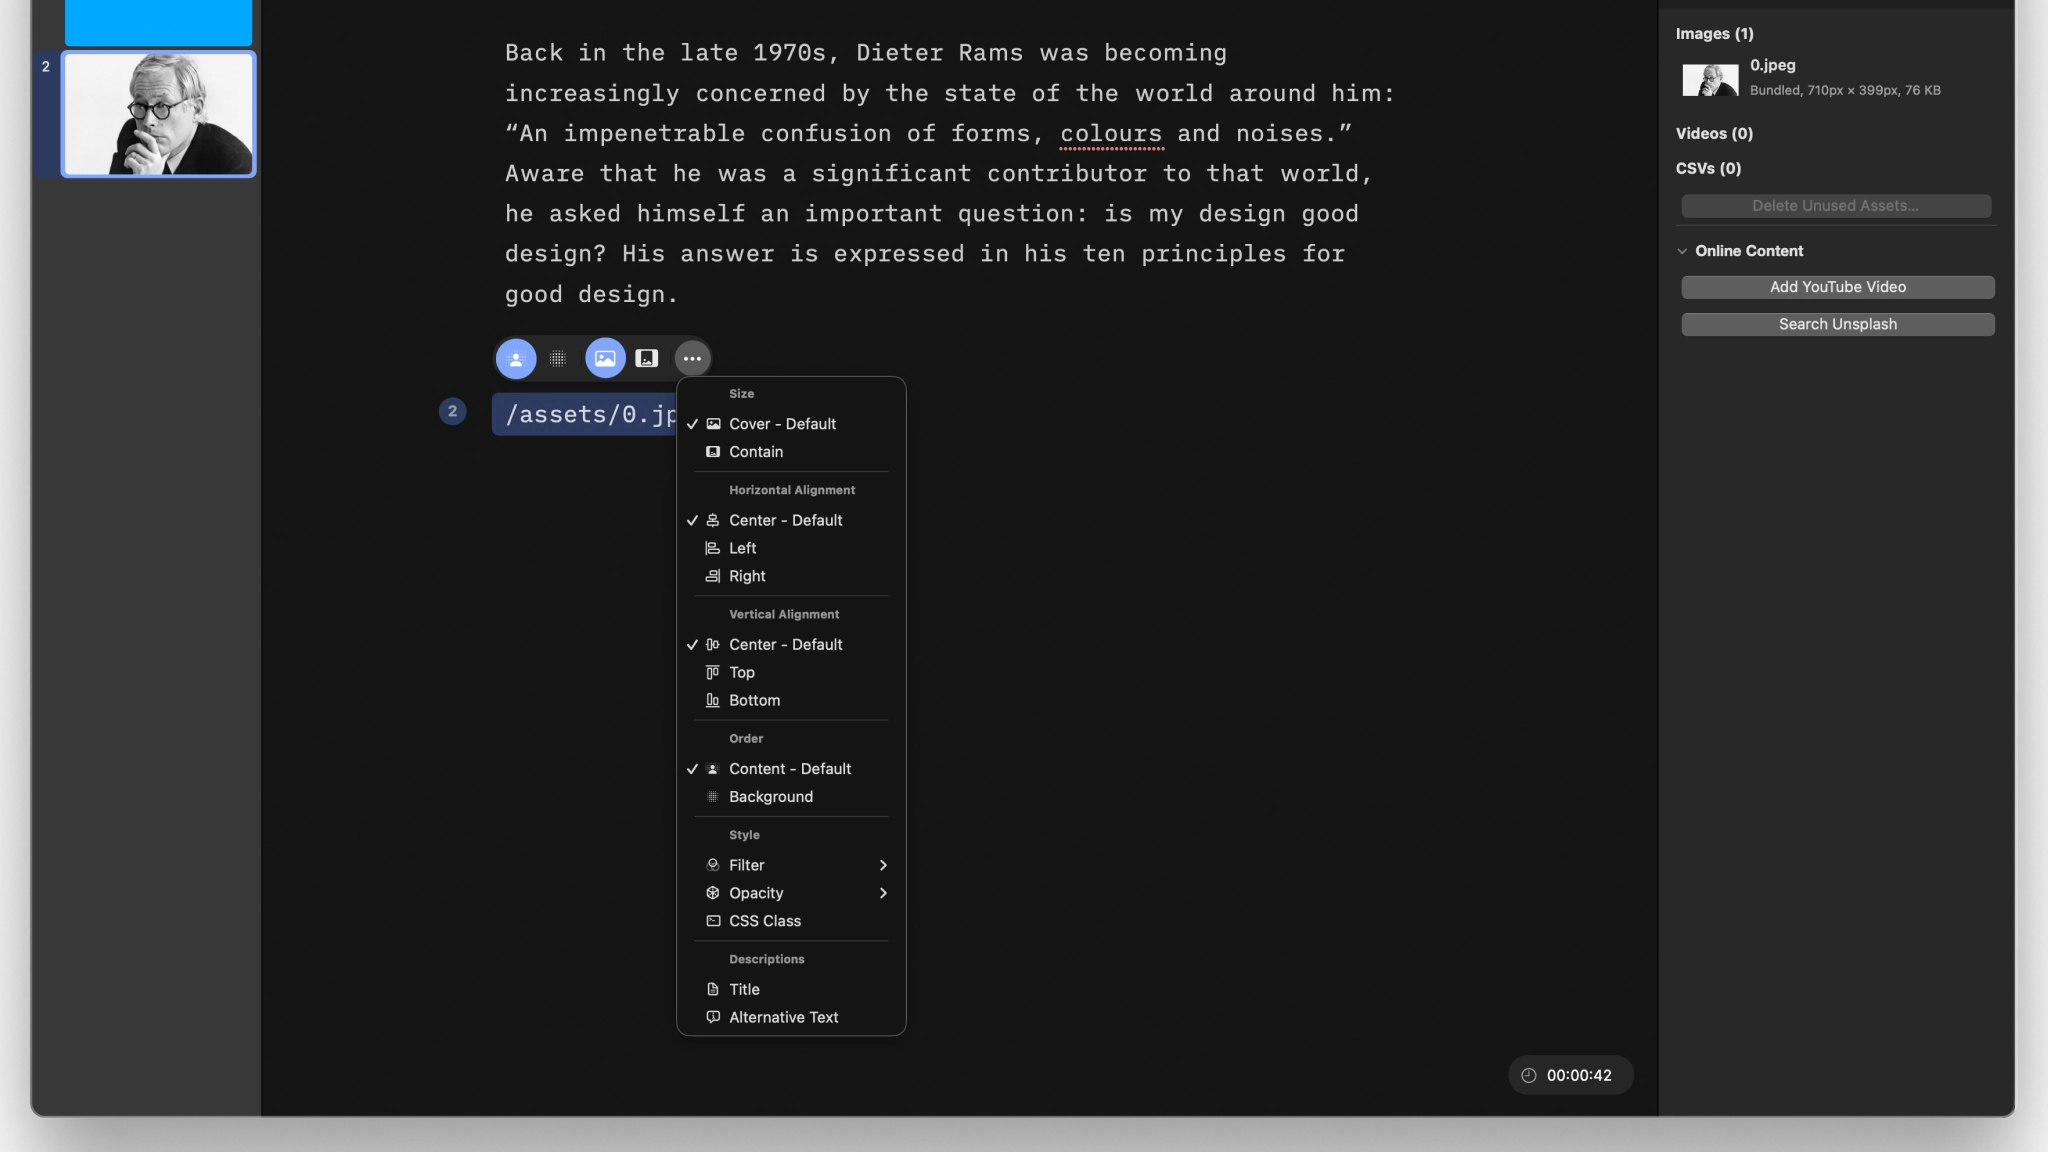Click the dotted Background order icon in toolbar
Screen dimensions: 2048x1152
[558, 357]
